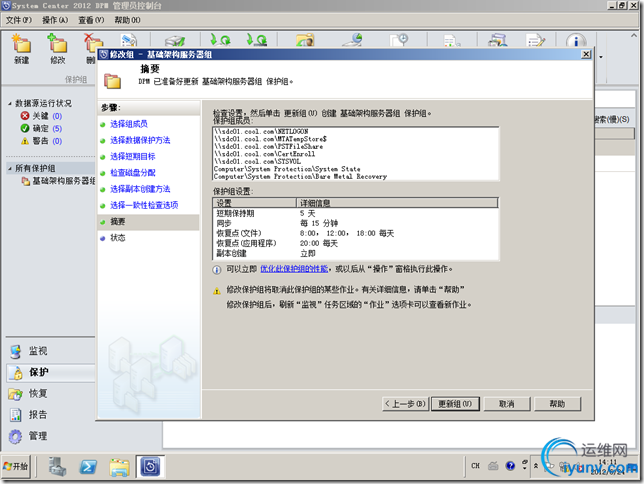Click the 开始 Start button
The image size is (644, 484).
[x=16, y=466]
